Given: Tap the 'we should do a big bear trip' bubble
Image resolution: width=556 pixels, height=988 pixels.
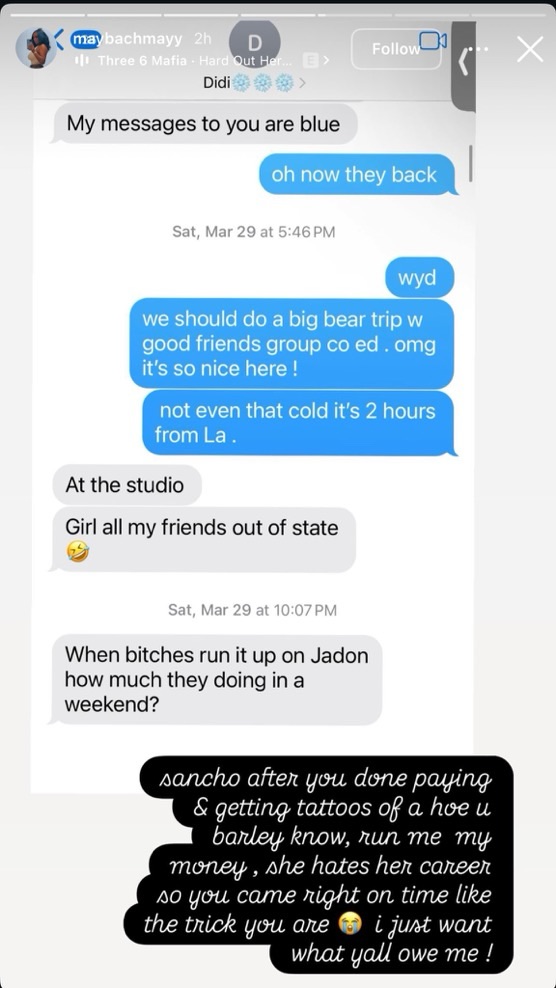Looking at the screenshot, I should click(292, 343).
